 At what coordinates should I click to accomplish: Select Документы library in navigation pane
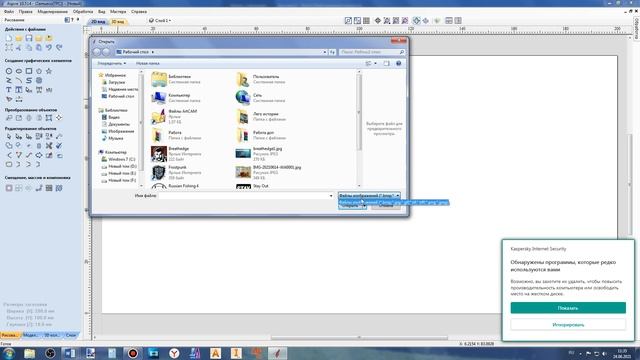pos(116,124)
